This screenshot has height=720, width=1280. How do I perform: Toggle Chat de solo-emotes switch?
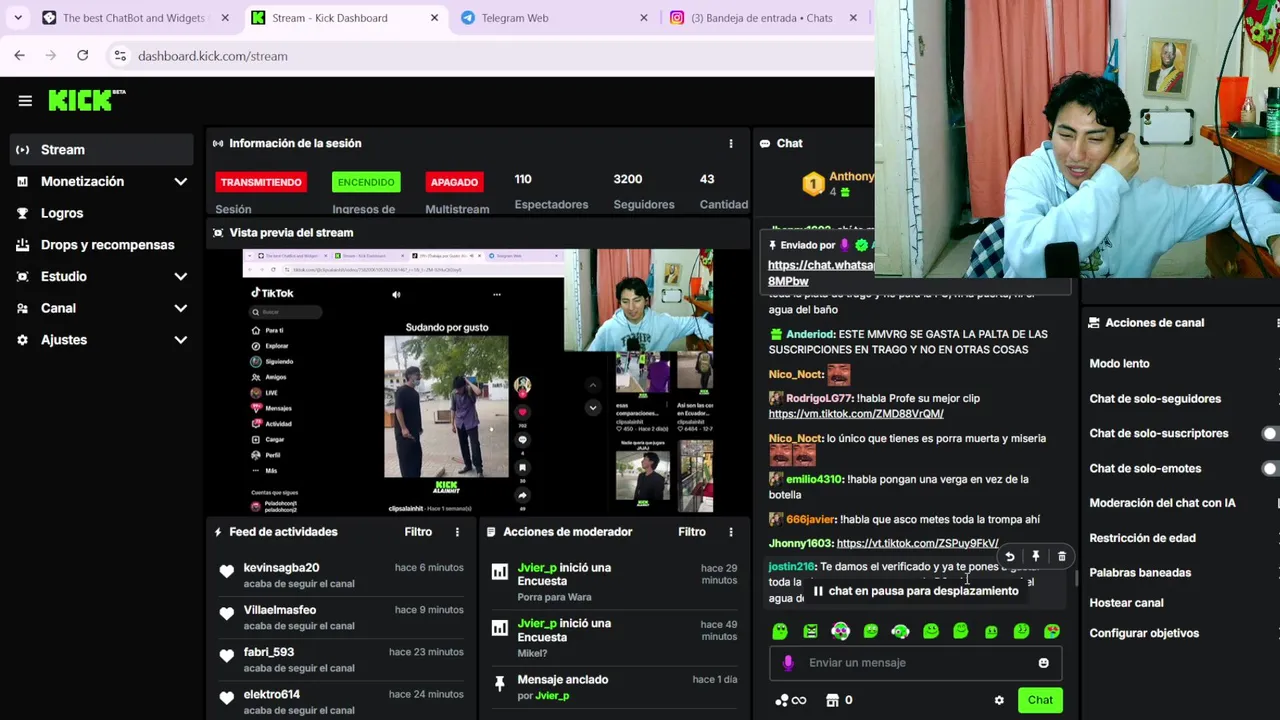pyautogui.click(x=1270, y=469)
